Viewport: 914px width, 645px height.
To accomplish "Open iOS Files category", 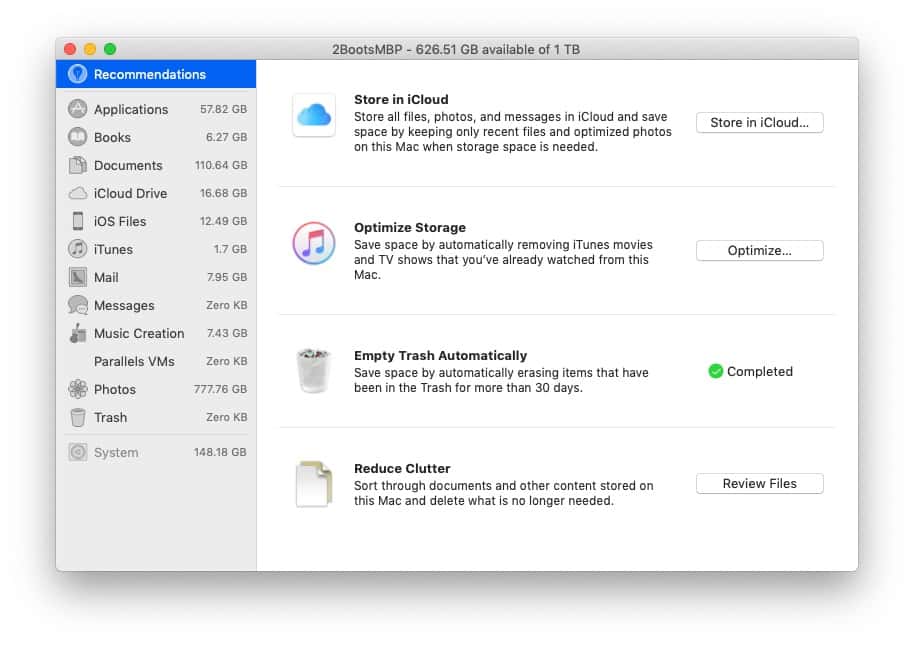I will click(x=120, y=221).
